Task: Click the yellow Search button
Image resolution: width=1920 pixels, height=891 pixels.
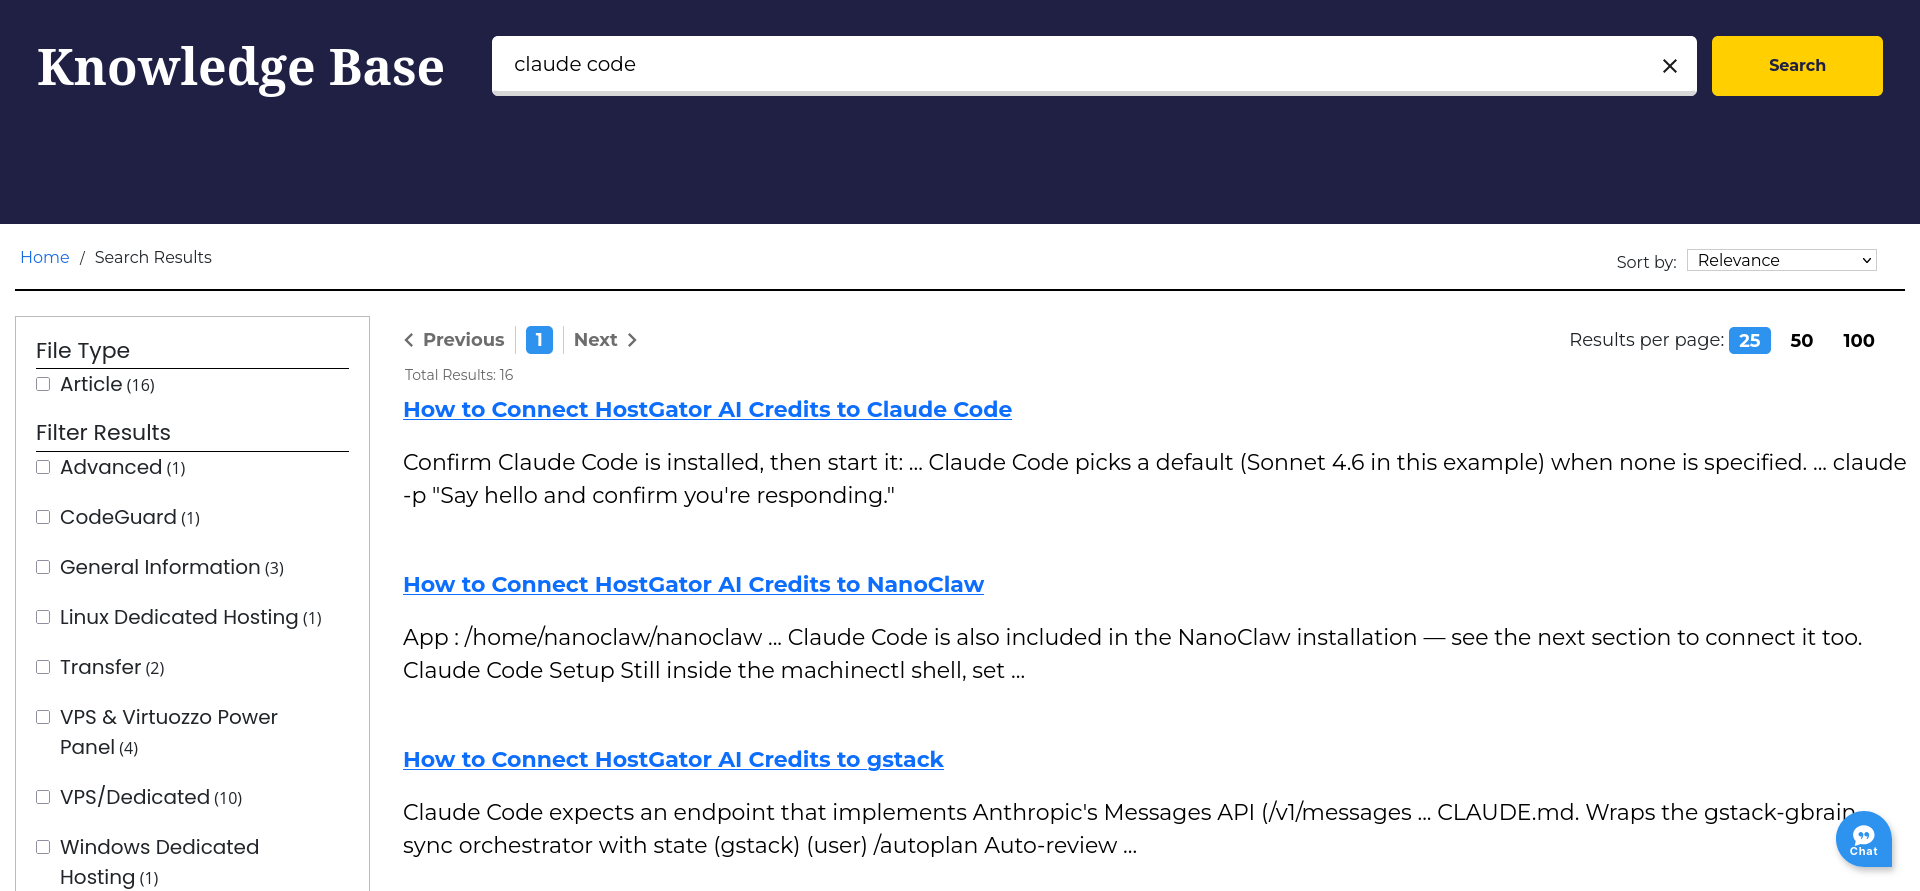Action: (1797, 66)
